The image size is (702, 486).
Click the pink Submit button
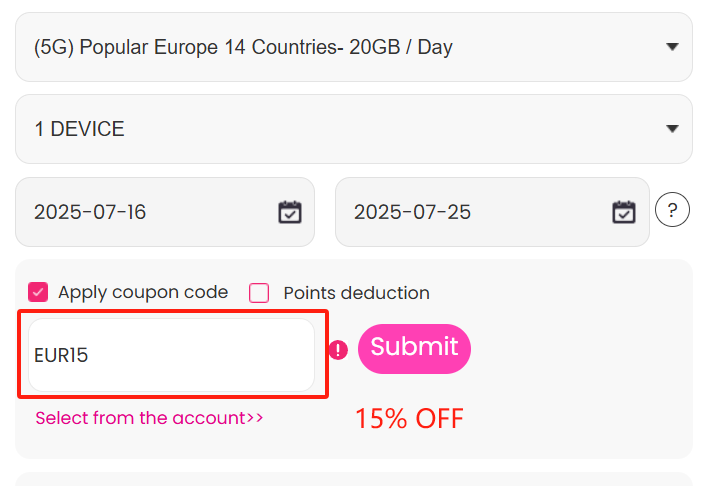pyautogui.click(x=414, y=349)
